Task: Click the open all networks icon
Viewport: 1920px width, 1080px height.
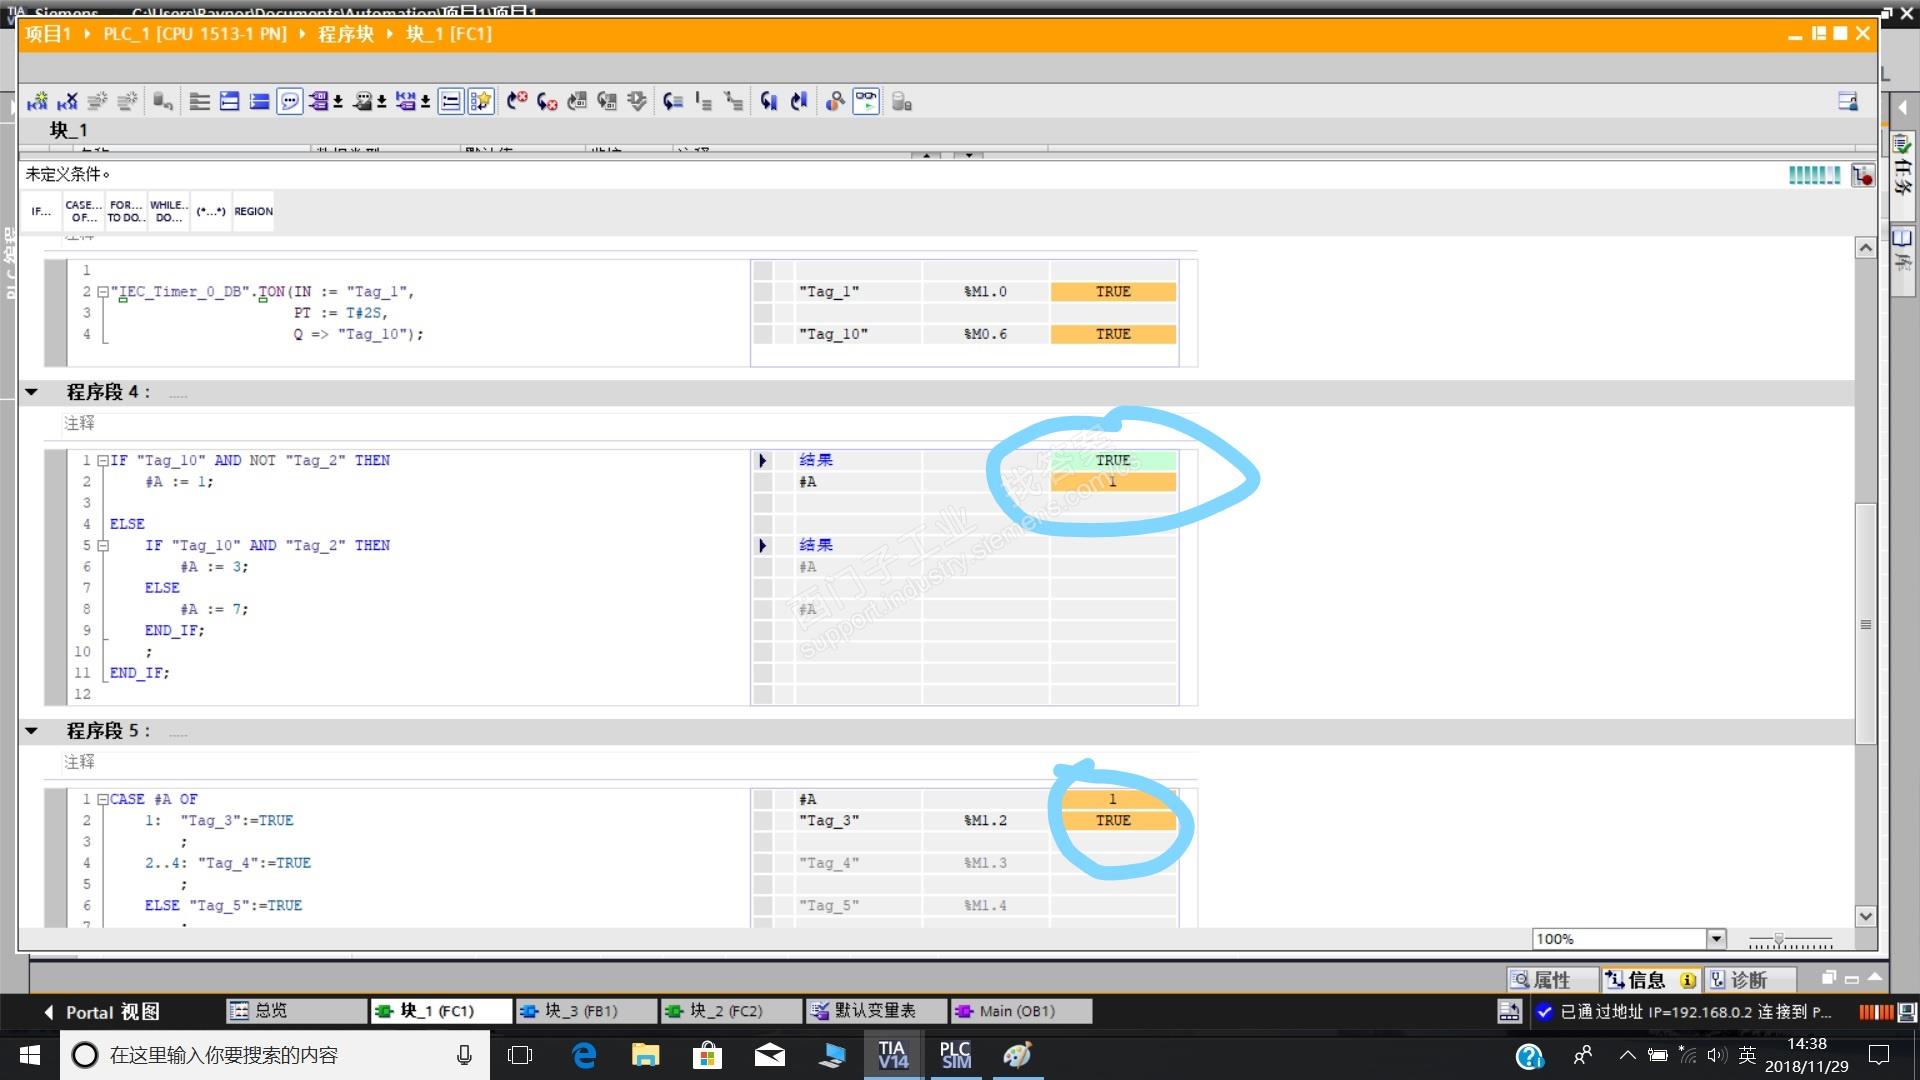Action: [x=229, y=101]
